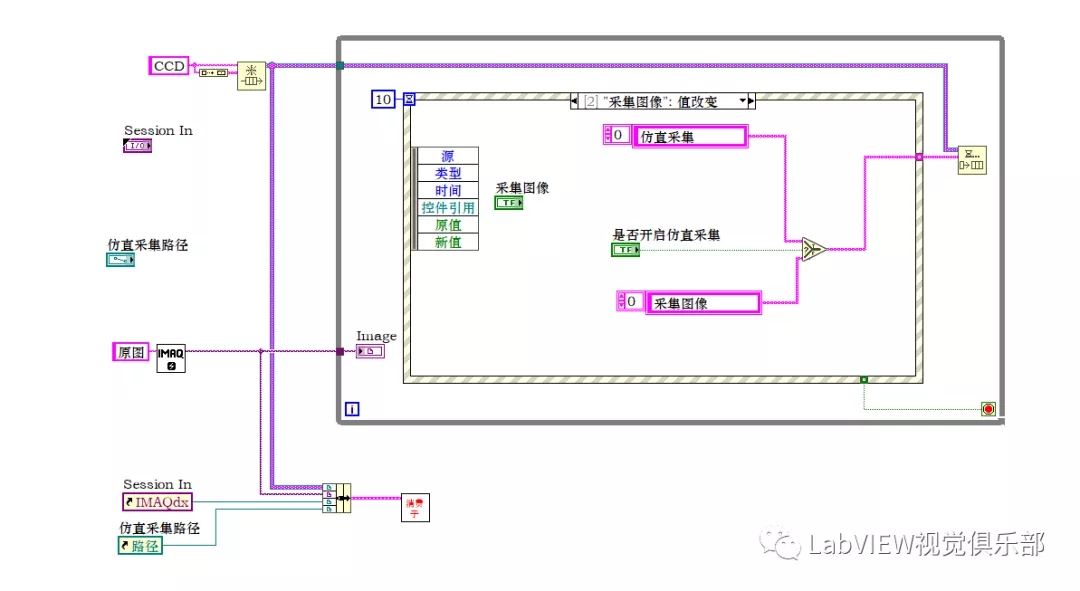The width and height of the screenshot is (1080, 591).
Task: Click the while loop stop condition terminal
Action: coord(988,409)
